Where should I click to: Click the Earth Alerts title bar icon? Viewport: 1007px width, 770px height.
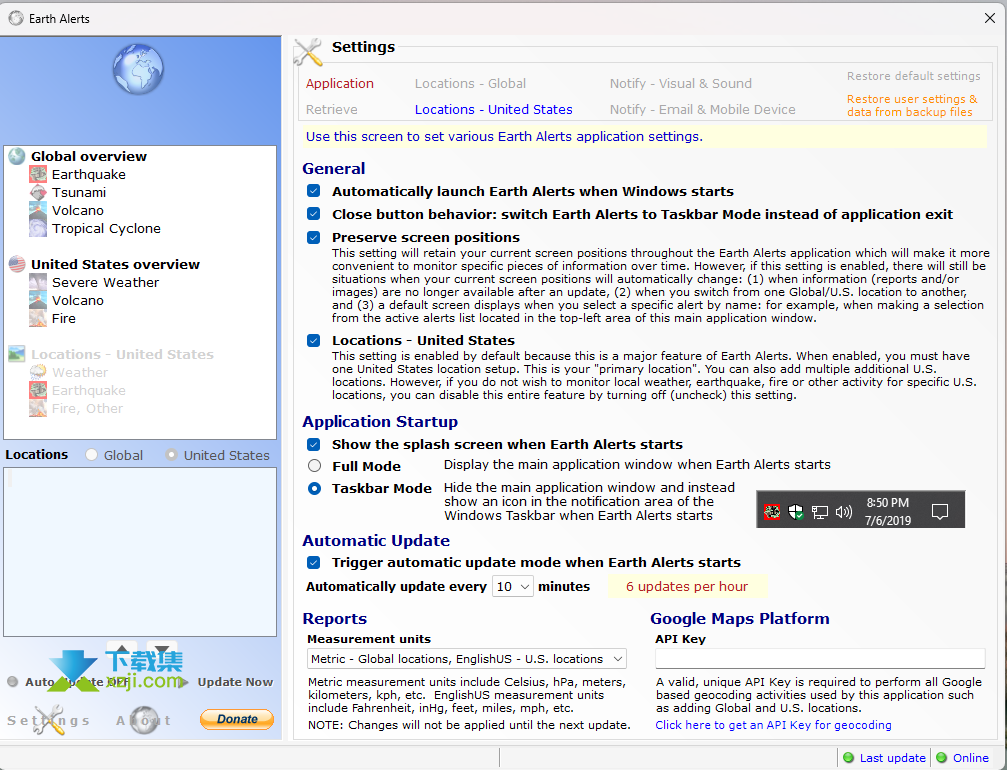[x=16, y=18]
